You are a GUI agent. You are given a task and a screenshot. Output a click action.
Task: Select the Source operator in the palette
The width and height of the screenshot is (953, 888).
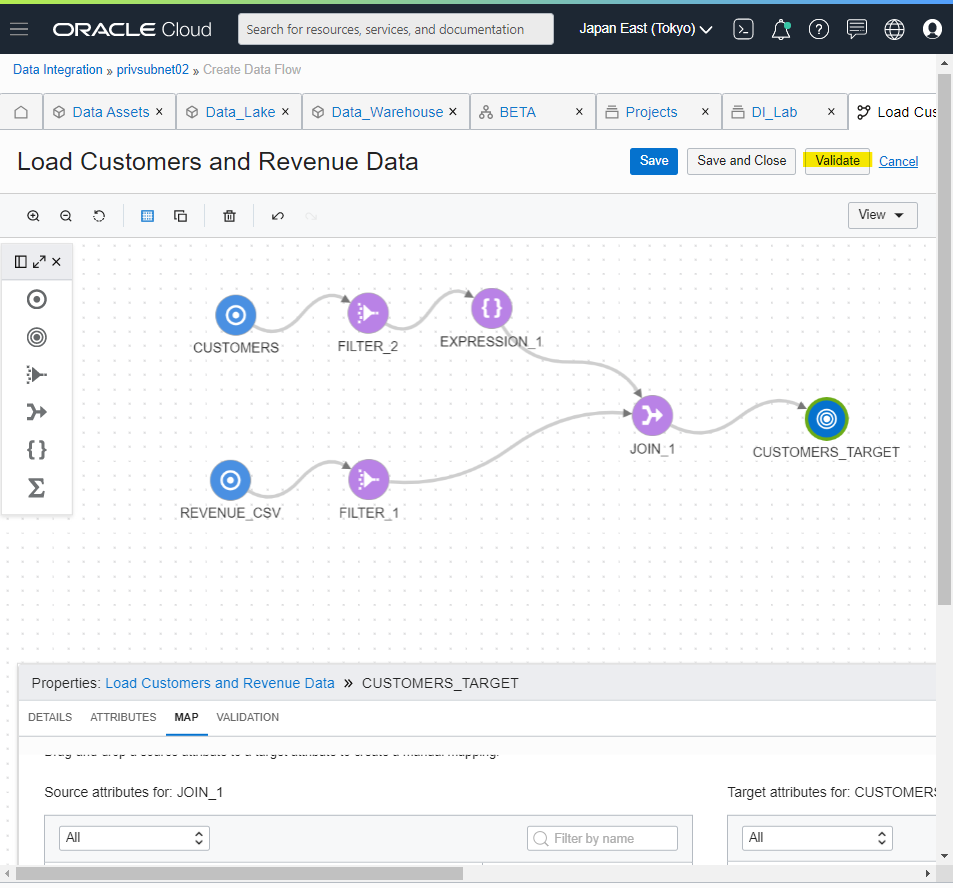(36, 299)
